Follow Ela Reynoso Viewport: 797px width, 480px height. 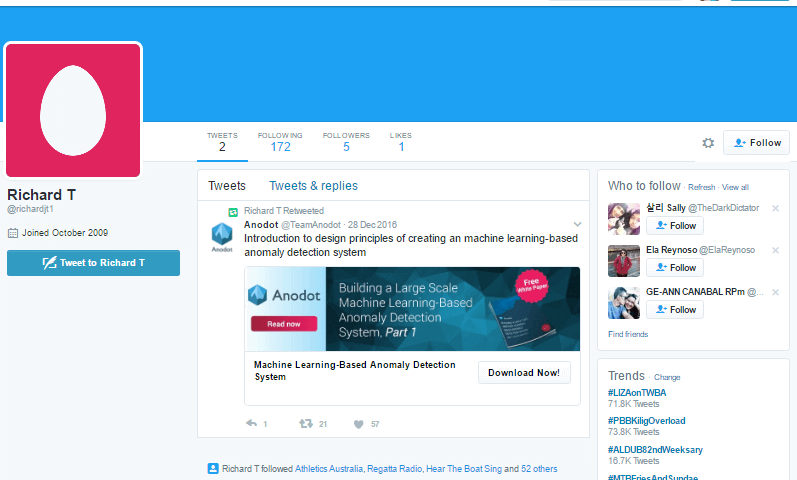tap(675, 267)
